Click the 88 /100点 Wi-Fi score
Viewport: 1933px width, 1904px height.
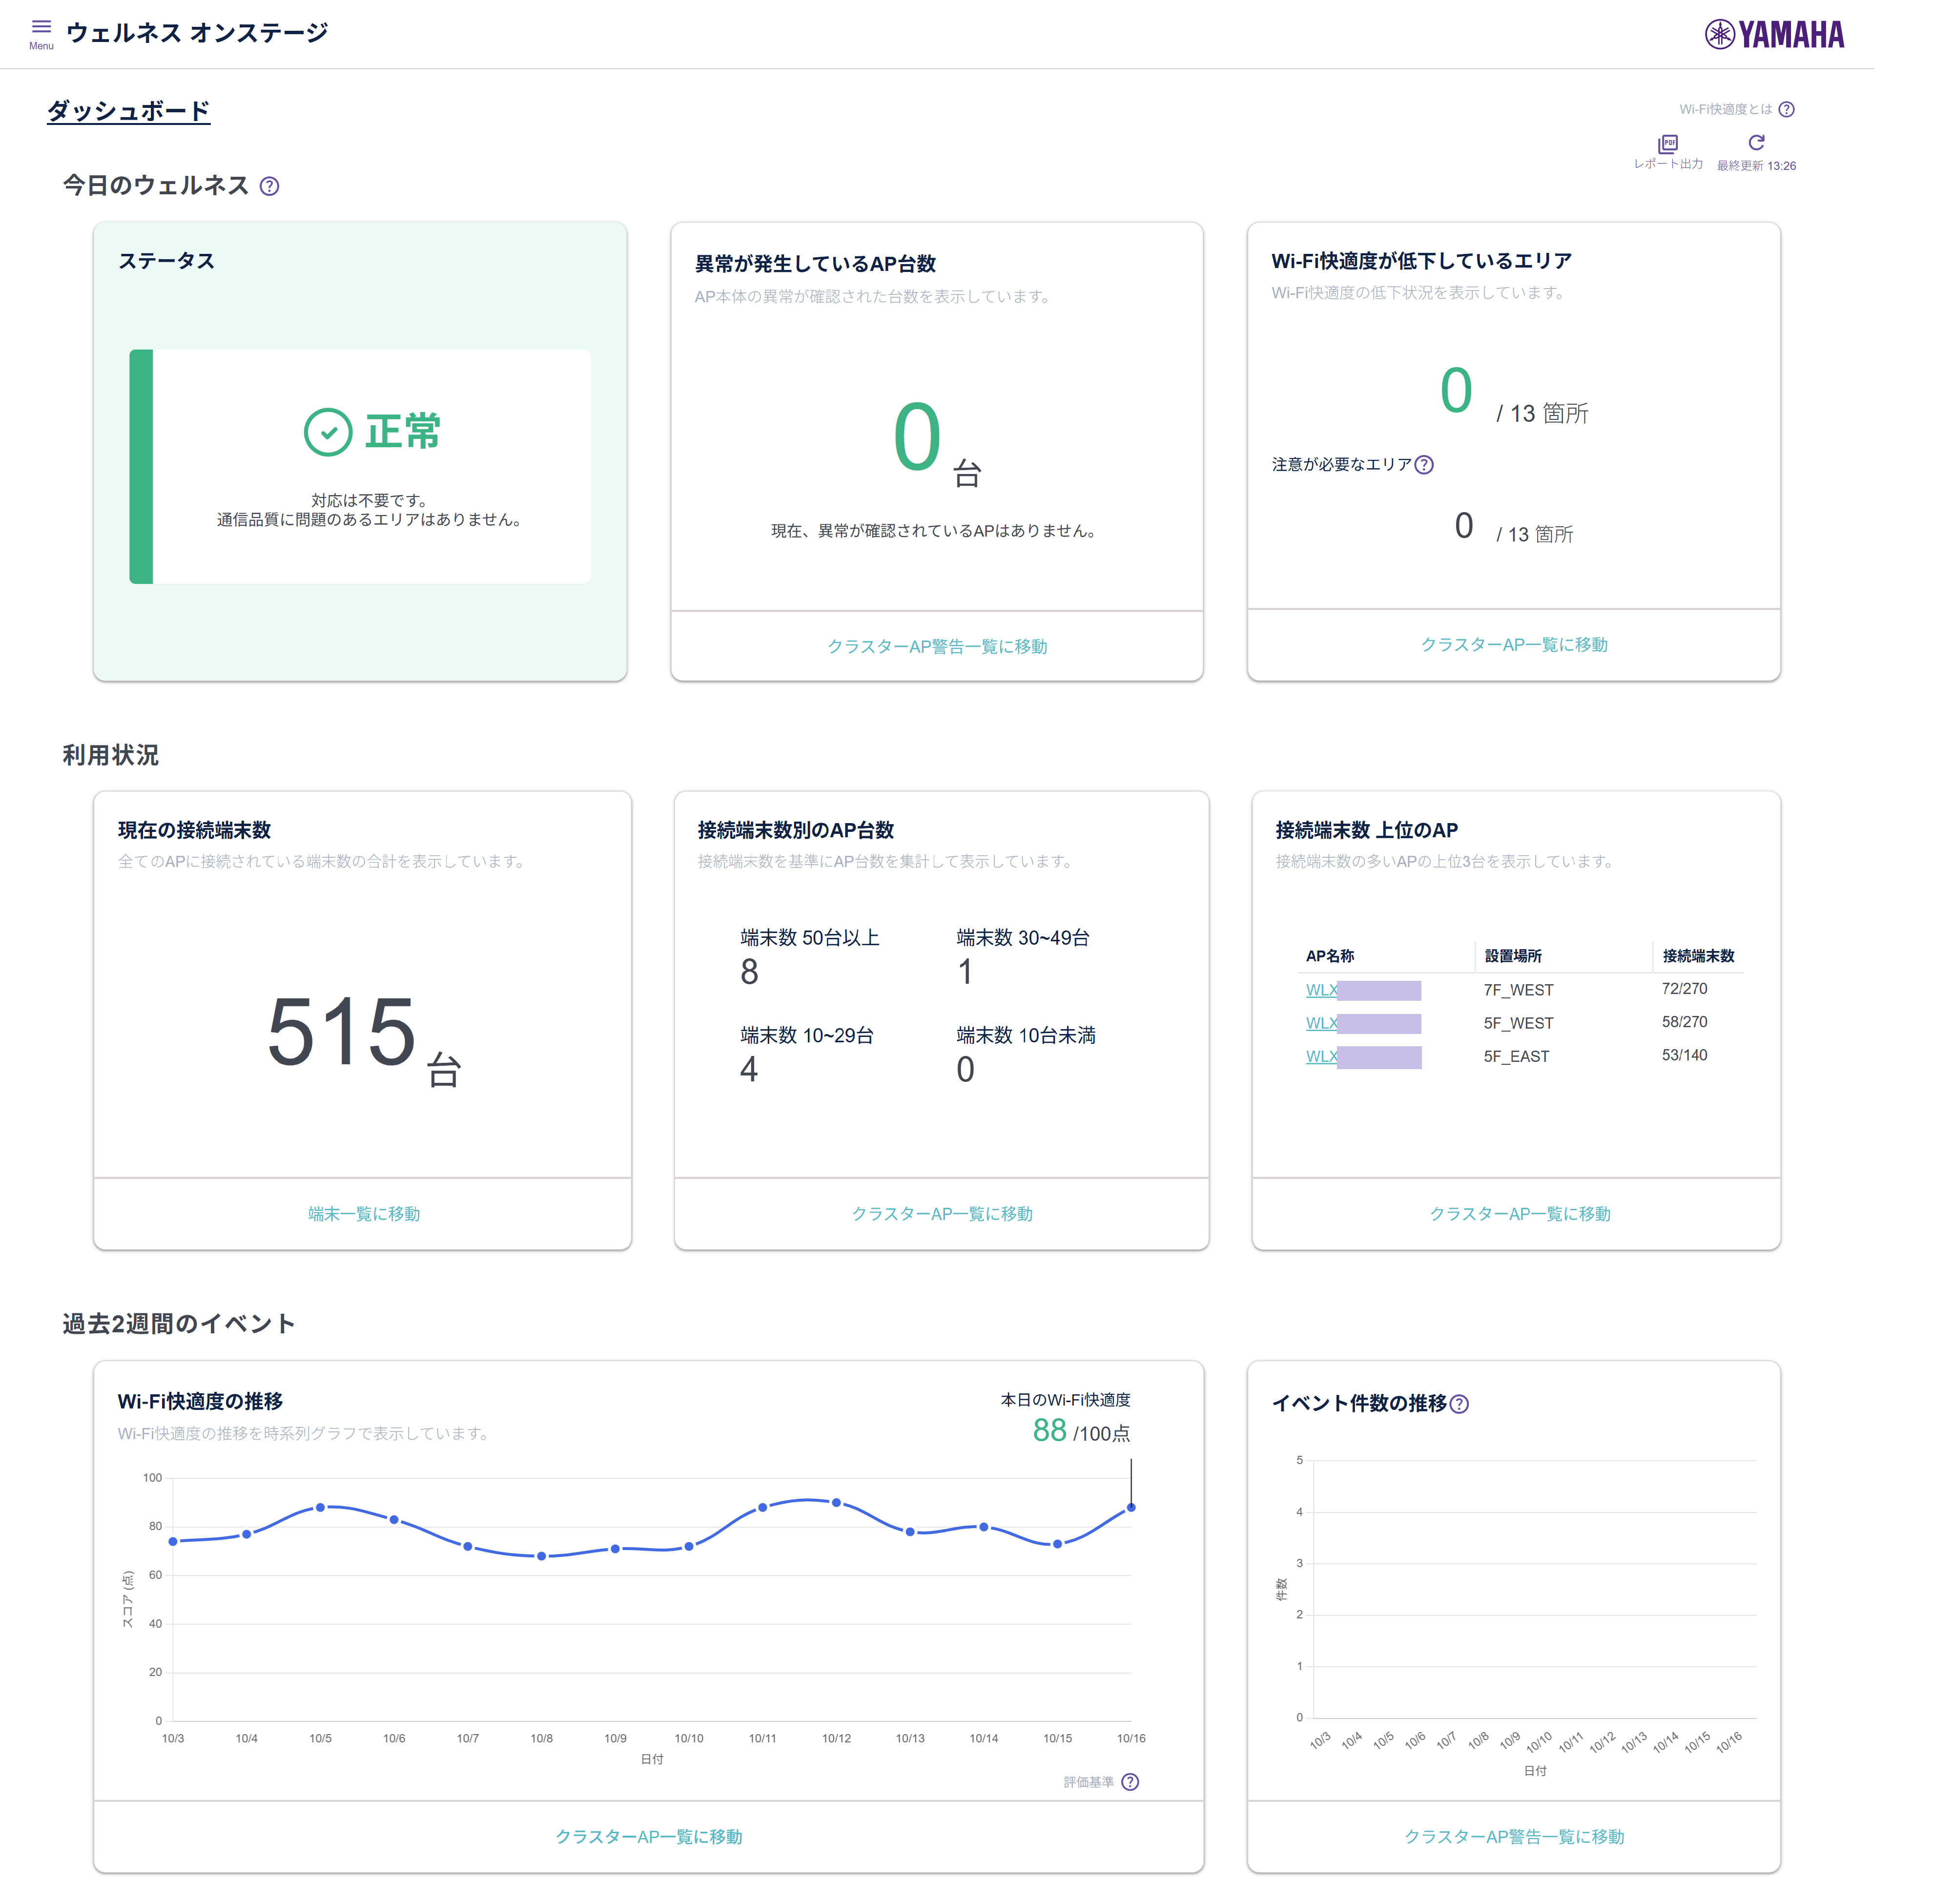(x=1081, y=1431)
